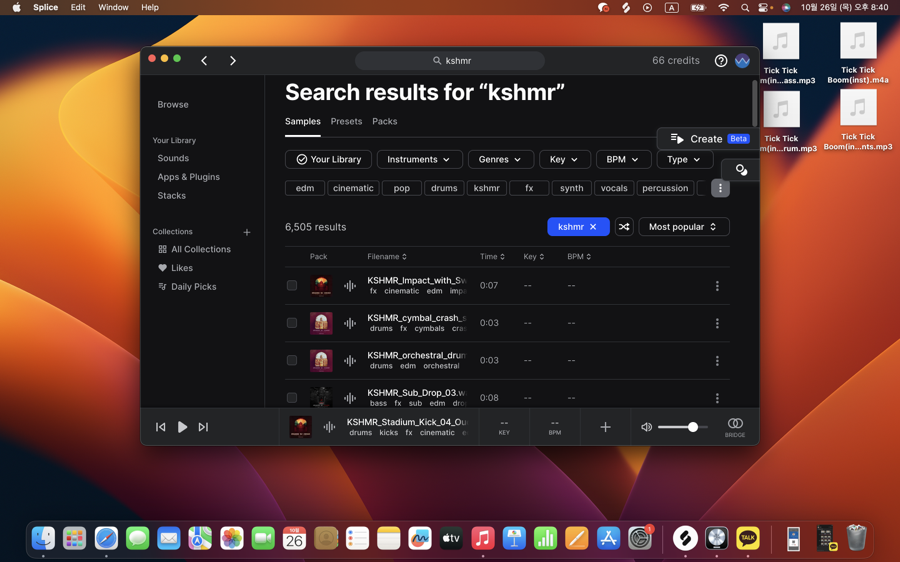The image size is (900, 562).
Task: Open the Most popular sort dropdown
Action: (x=684, y=227)
